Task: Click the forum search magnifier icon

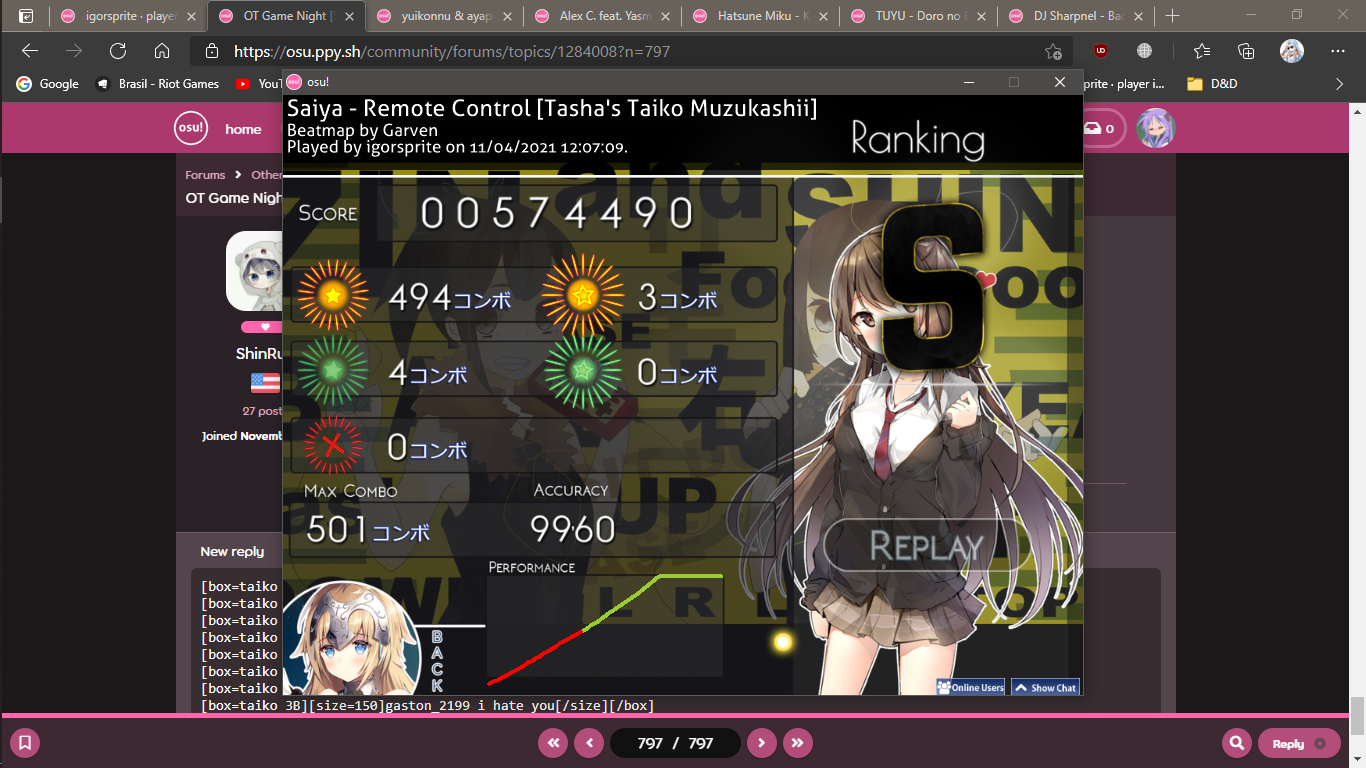Action: (x=1237, y=743)
